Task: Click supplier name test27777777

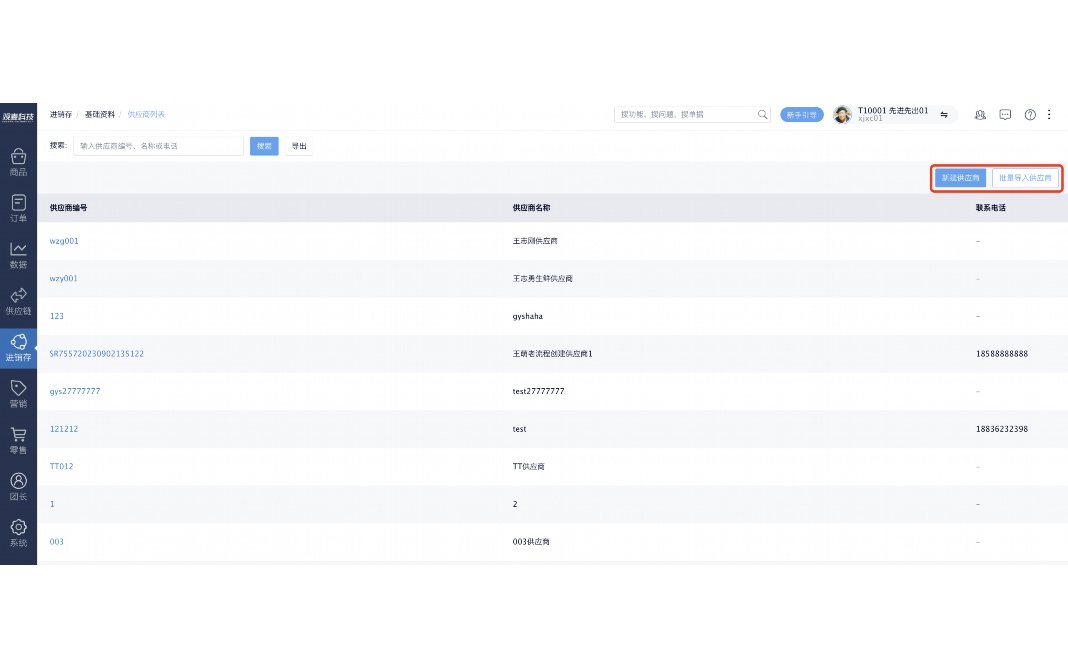Action: click(x=538, y=391)
